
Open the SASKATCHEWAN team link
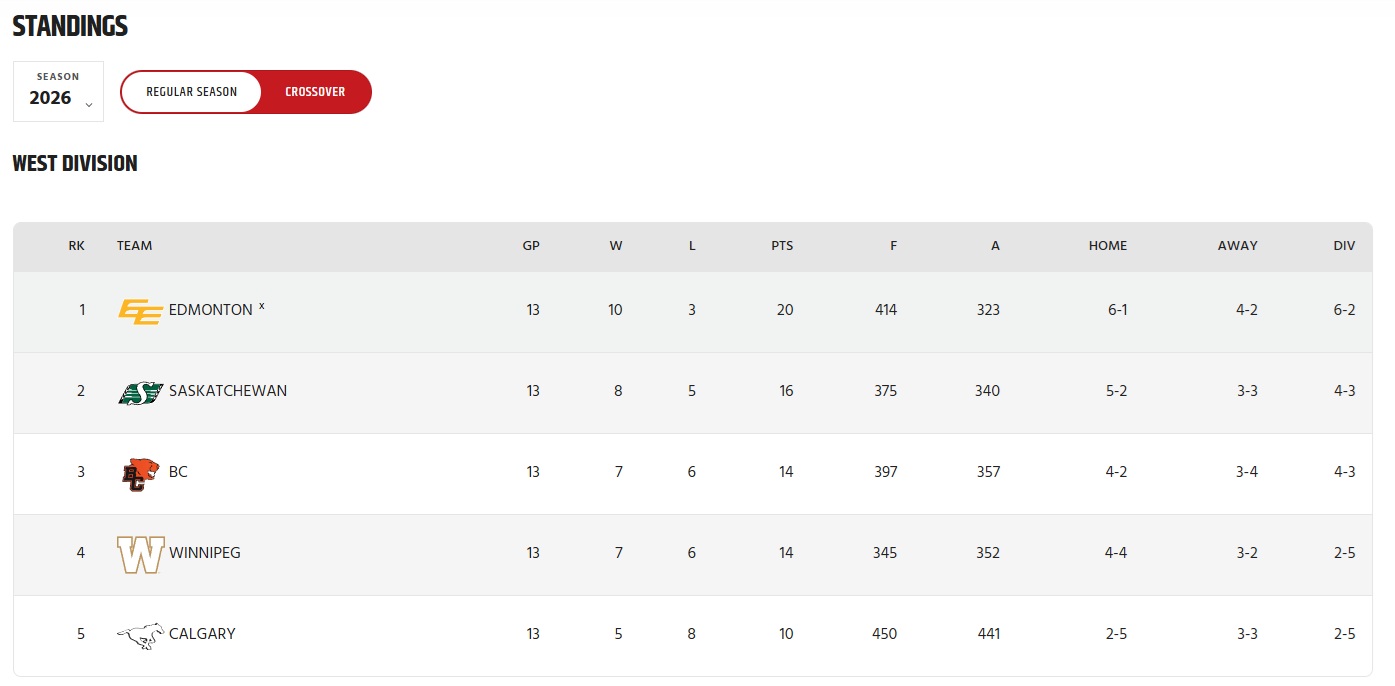tap(228, 391)
